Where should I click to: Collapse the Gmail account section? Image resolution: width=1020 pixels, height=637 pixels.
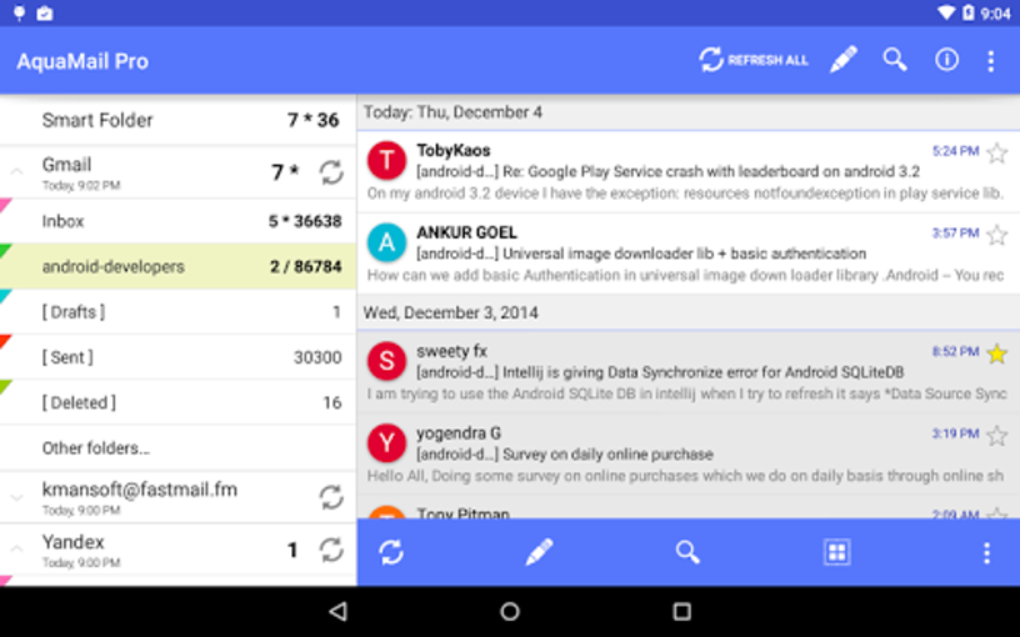pos(15,170)
